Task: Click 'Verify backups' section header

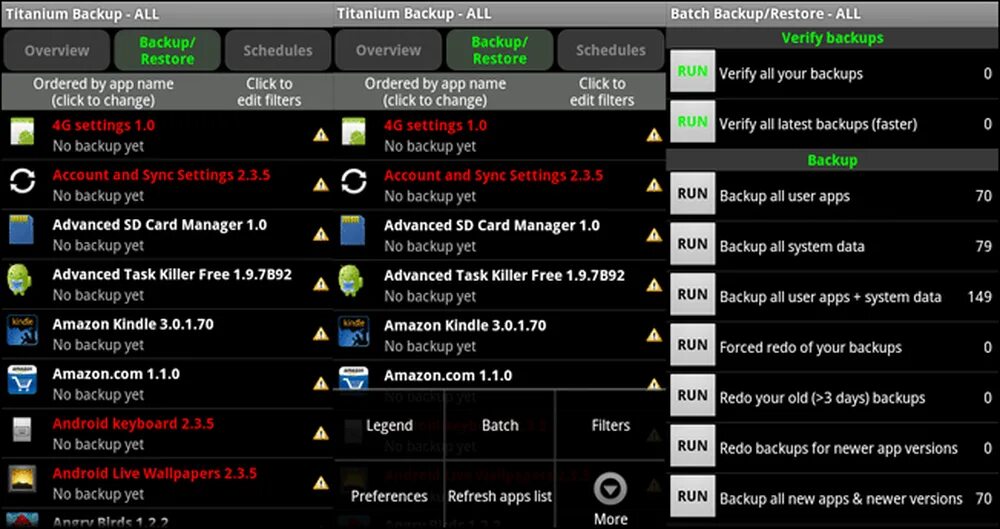Action: [832, 38]
